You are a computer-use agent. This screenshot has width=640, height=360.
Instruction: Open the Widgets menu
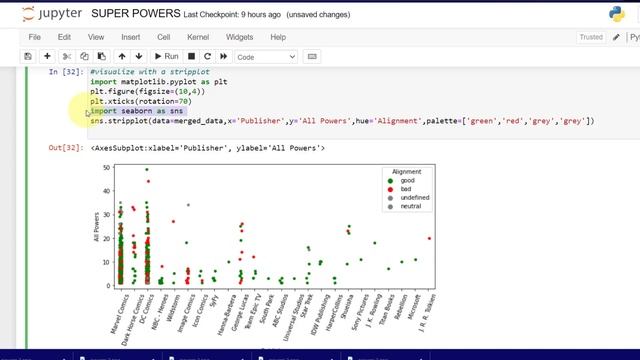click(240, 37)
